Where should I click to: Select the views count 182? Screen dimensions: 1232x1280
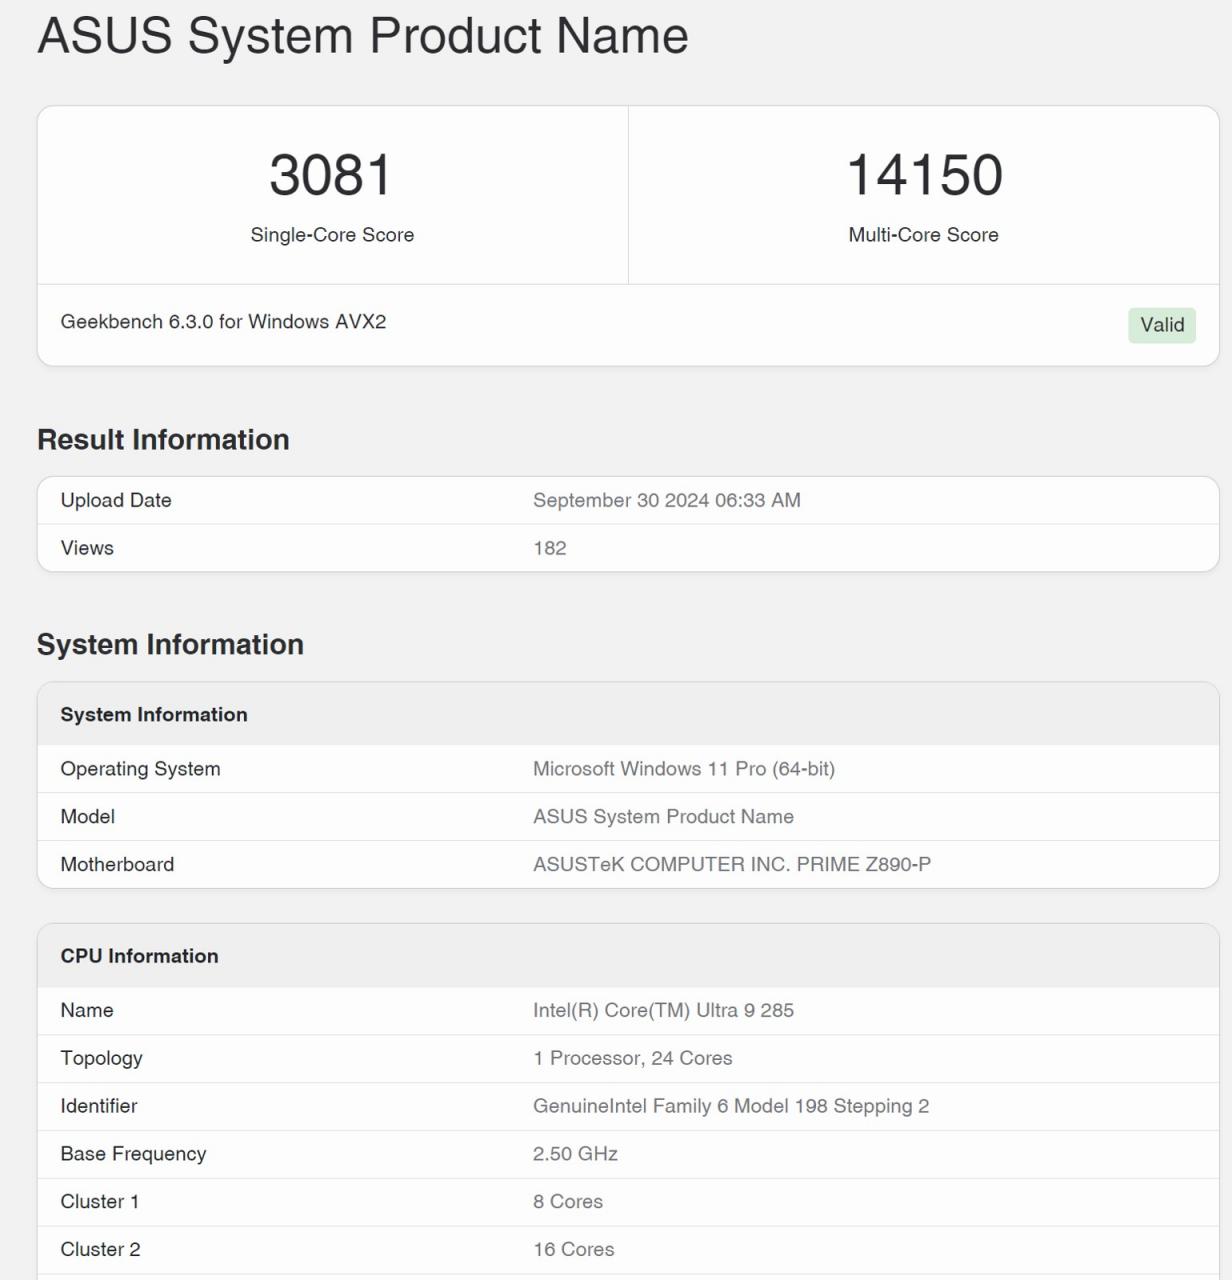[x=549, y=548]
